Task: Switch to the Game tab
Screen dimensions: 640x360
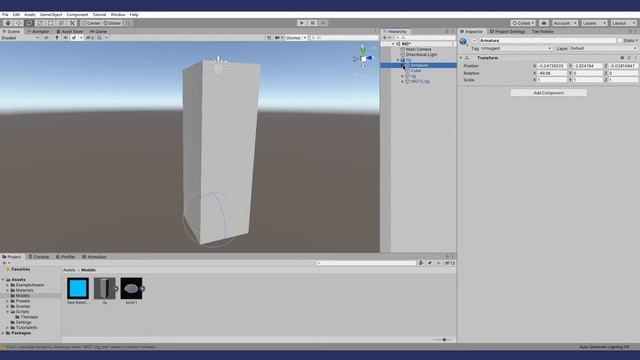Action: point(98,31)
